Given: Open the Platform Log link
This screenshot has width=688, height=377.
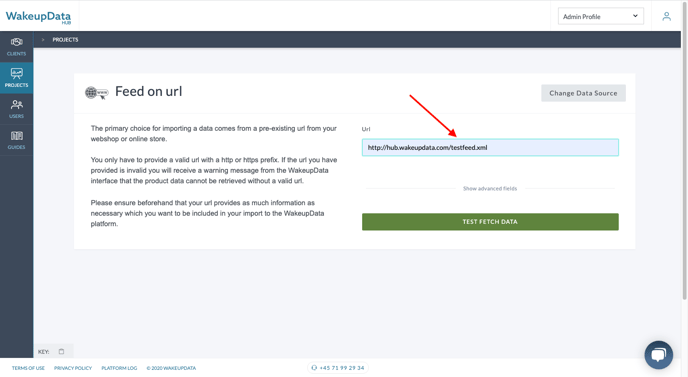Looking at the screenshot, I should (119, 368).
